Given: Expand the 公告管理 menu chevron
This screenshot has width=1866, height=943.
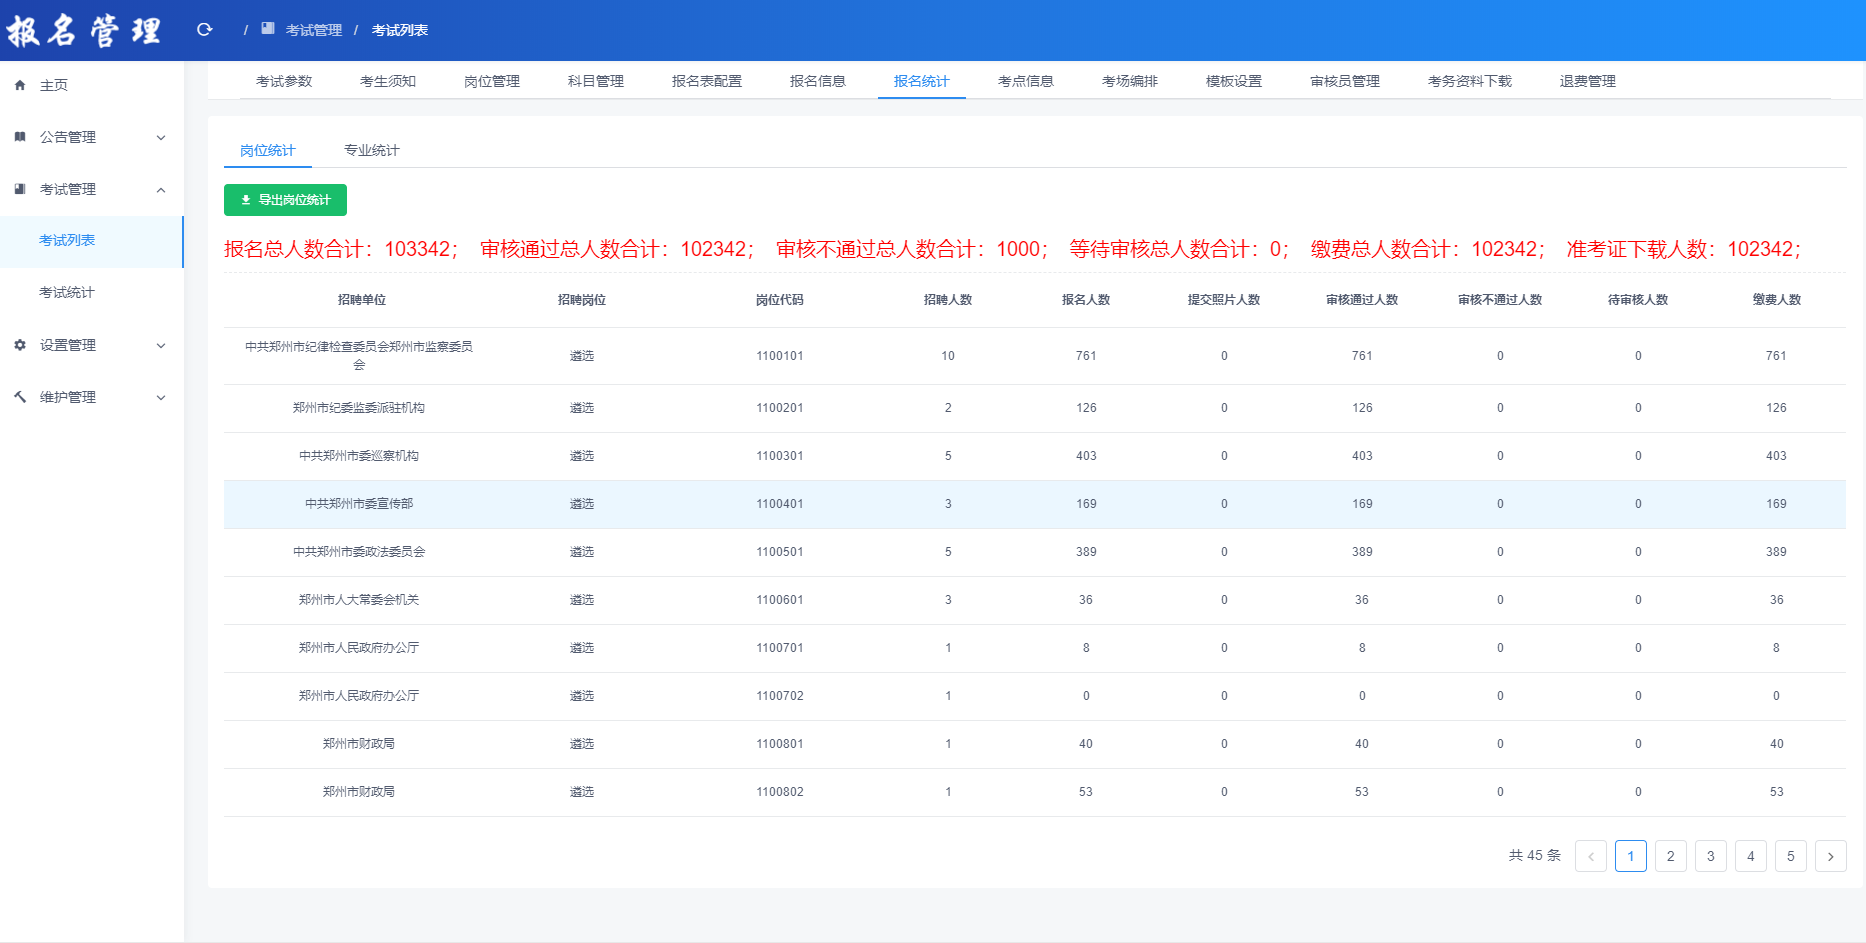Looking at the screenshot, I should 161,138.
